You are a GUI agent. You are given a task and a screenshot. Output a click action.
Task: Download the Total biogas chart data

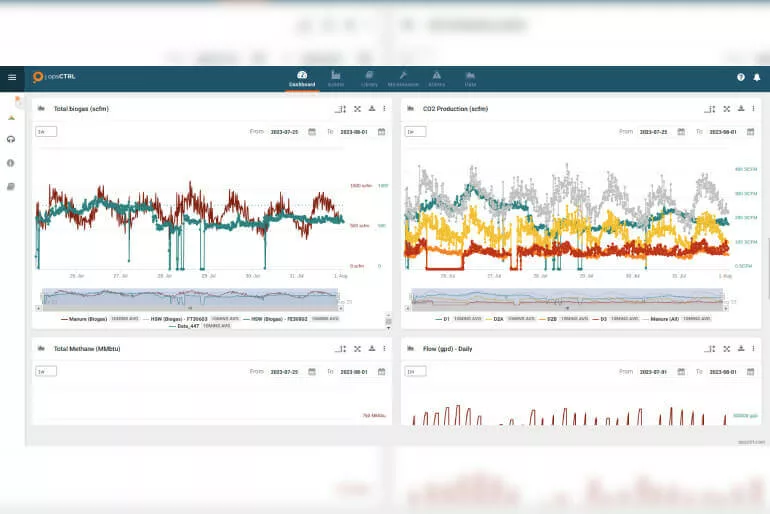372,108
